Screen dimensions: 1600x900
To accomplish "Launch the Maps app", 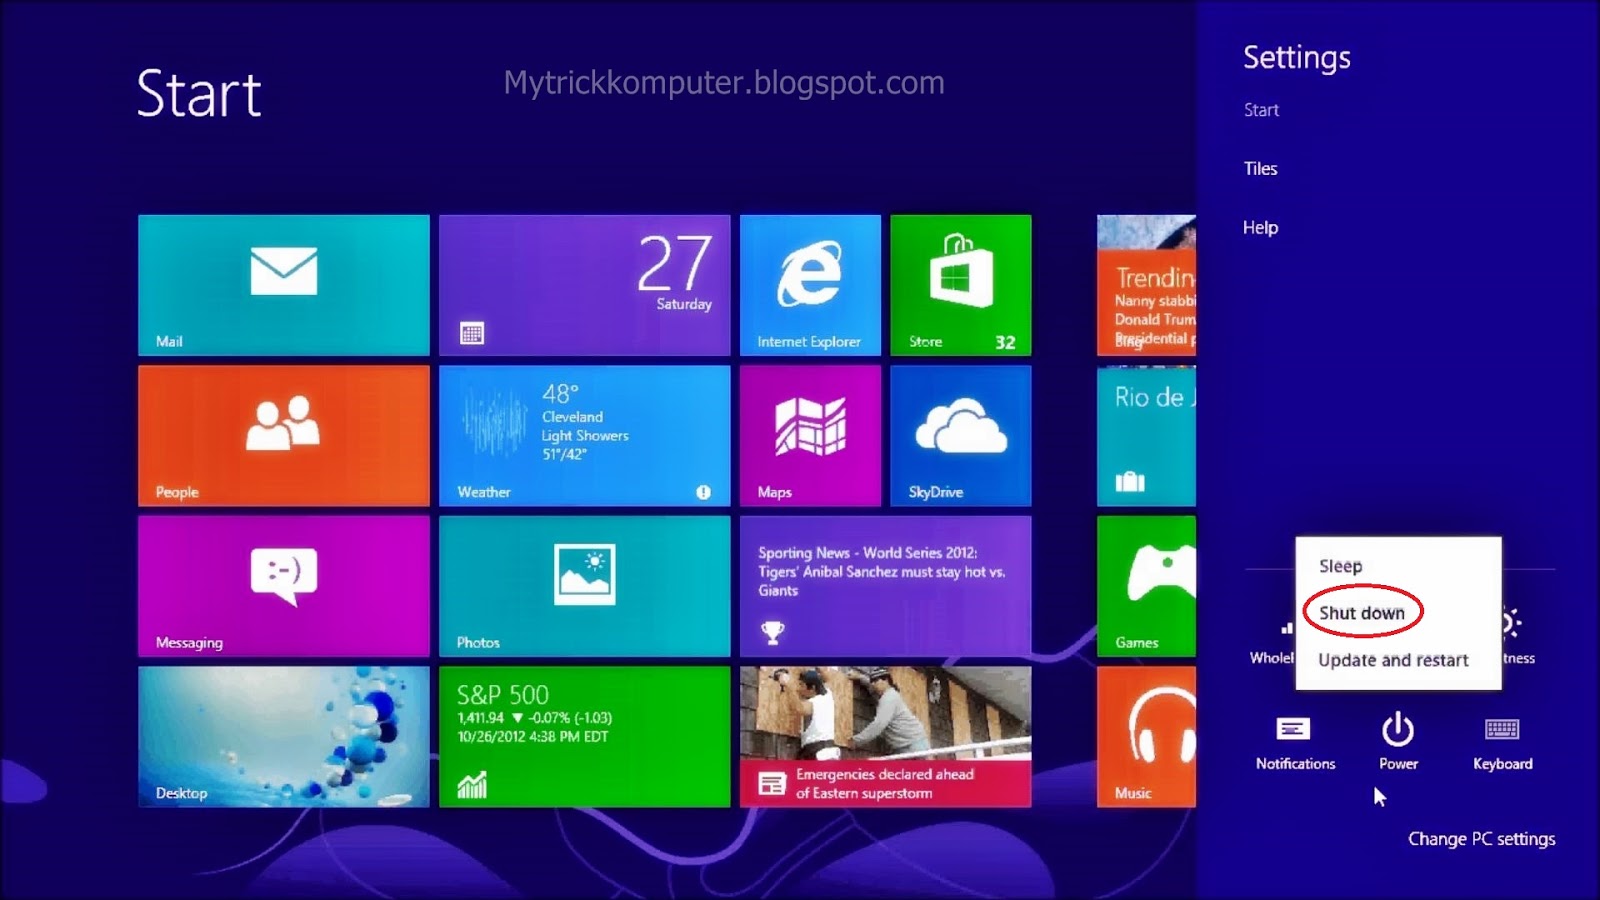I will (x=810, y=436).
